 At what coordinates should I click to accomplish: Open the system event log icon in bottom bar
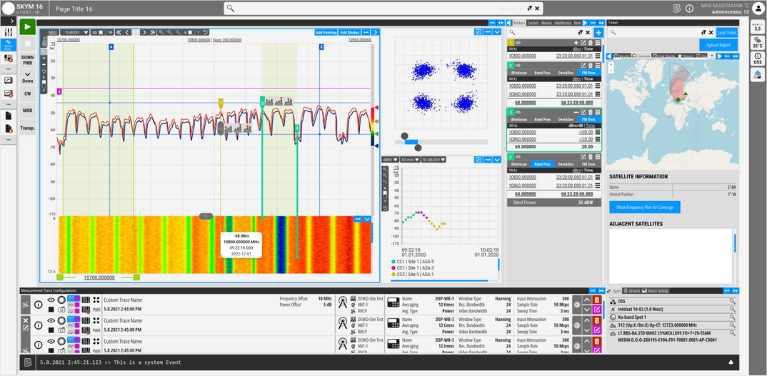(28, 362)
